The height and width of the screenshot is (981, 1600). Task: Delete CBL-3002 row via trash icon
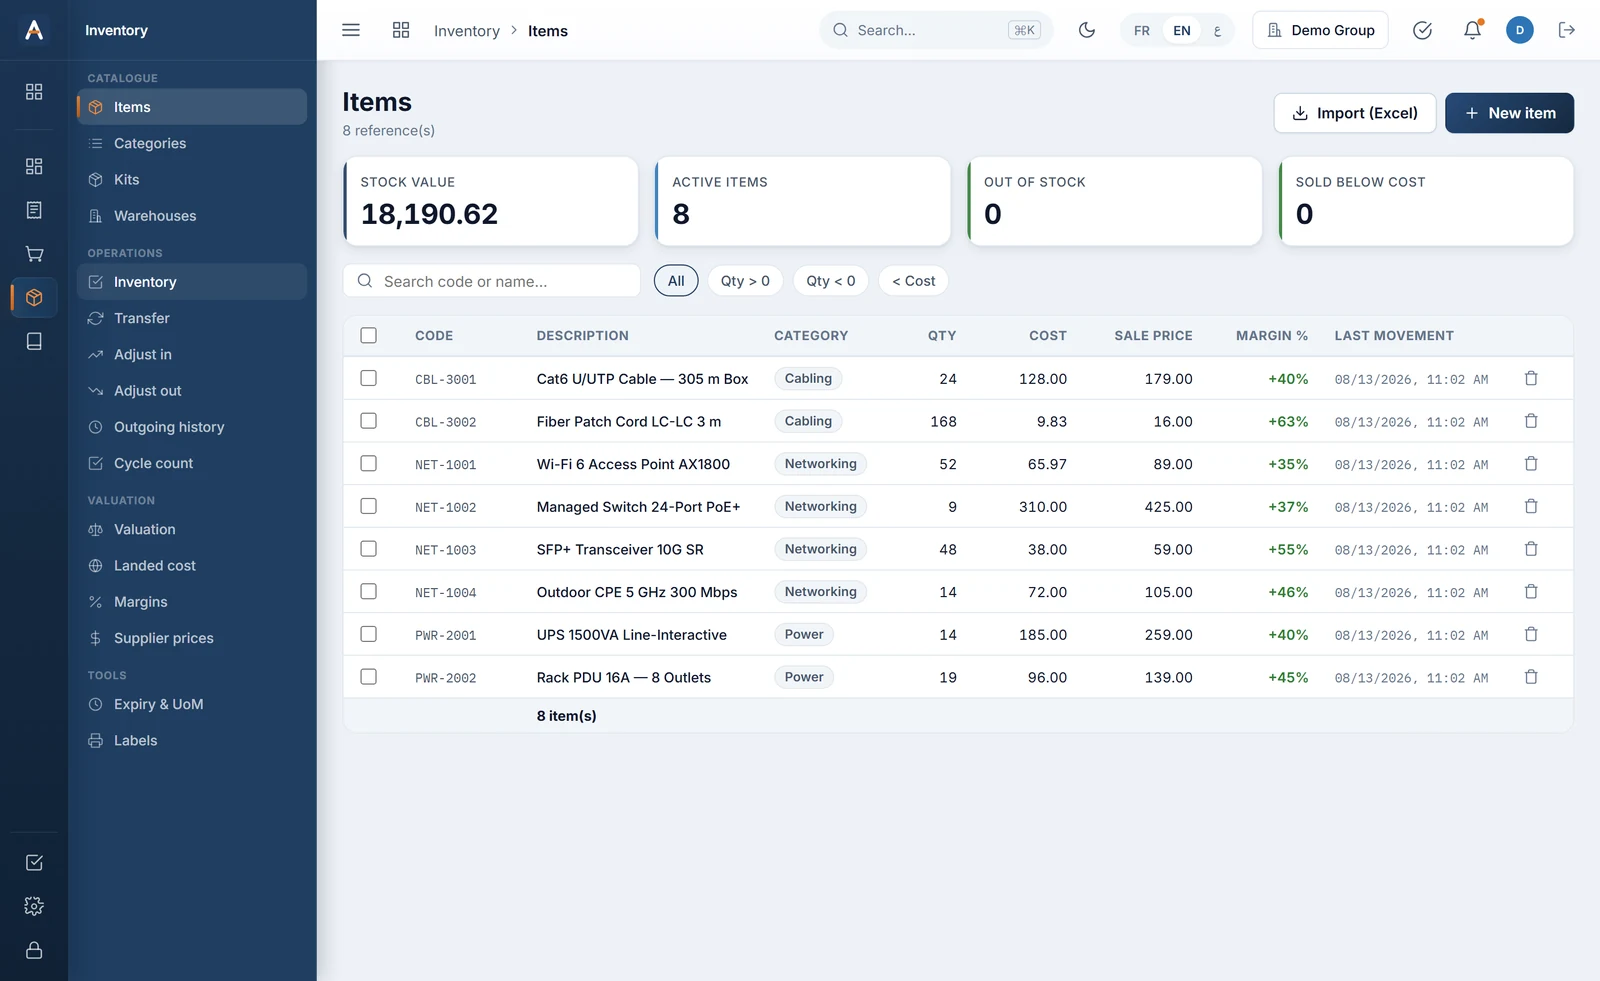[x=1531, y=421]
